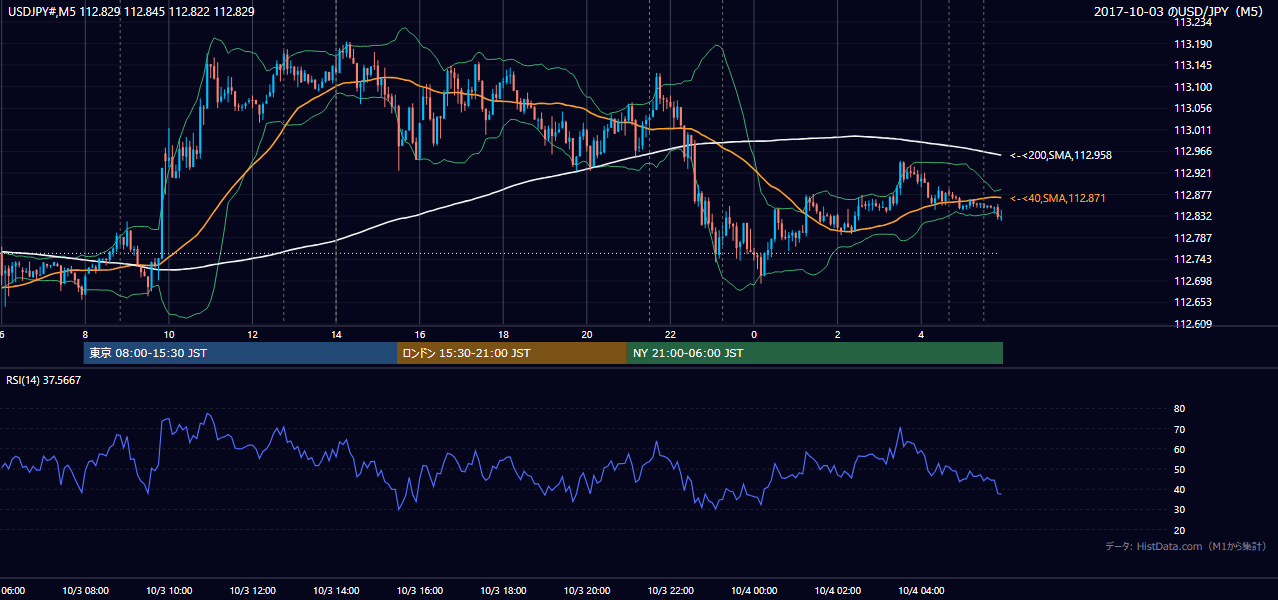
Task: Click the 10/3 10:00 time axis label
Action: tap(170, 590)
